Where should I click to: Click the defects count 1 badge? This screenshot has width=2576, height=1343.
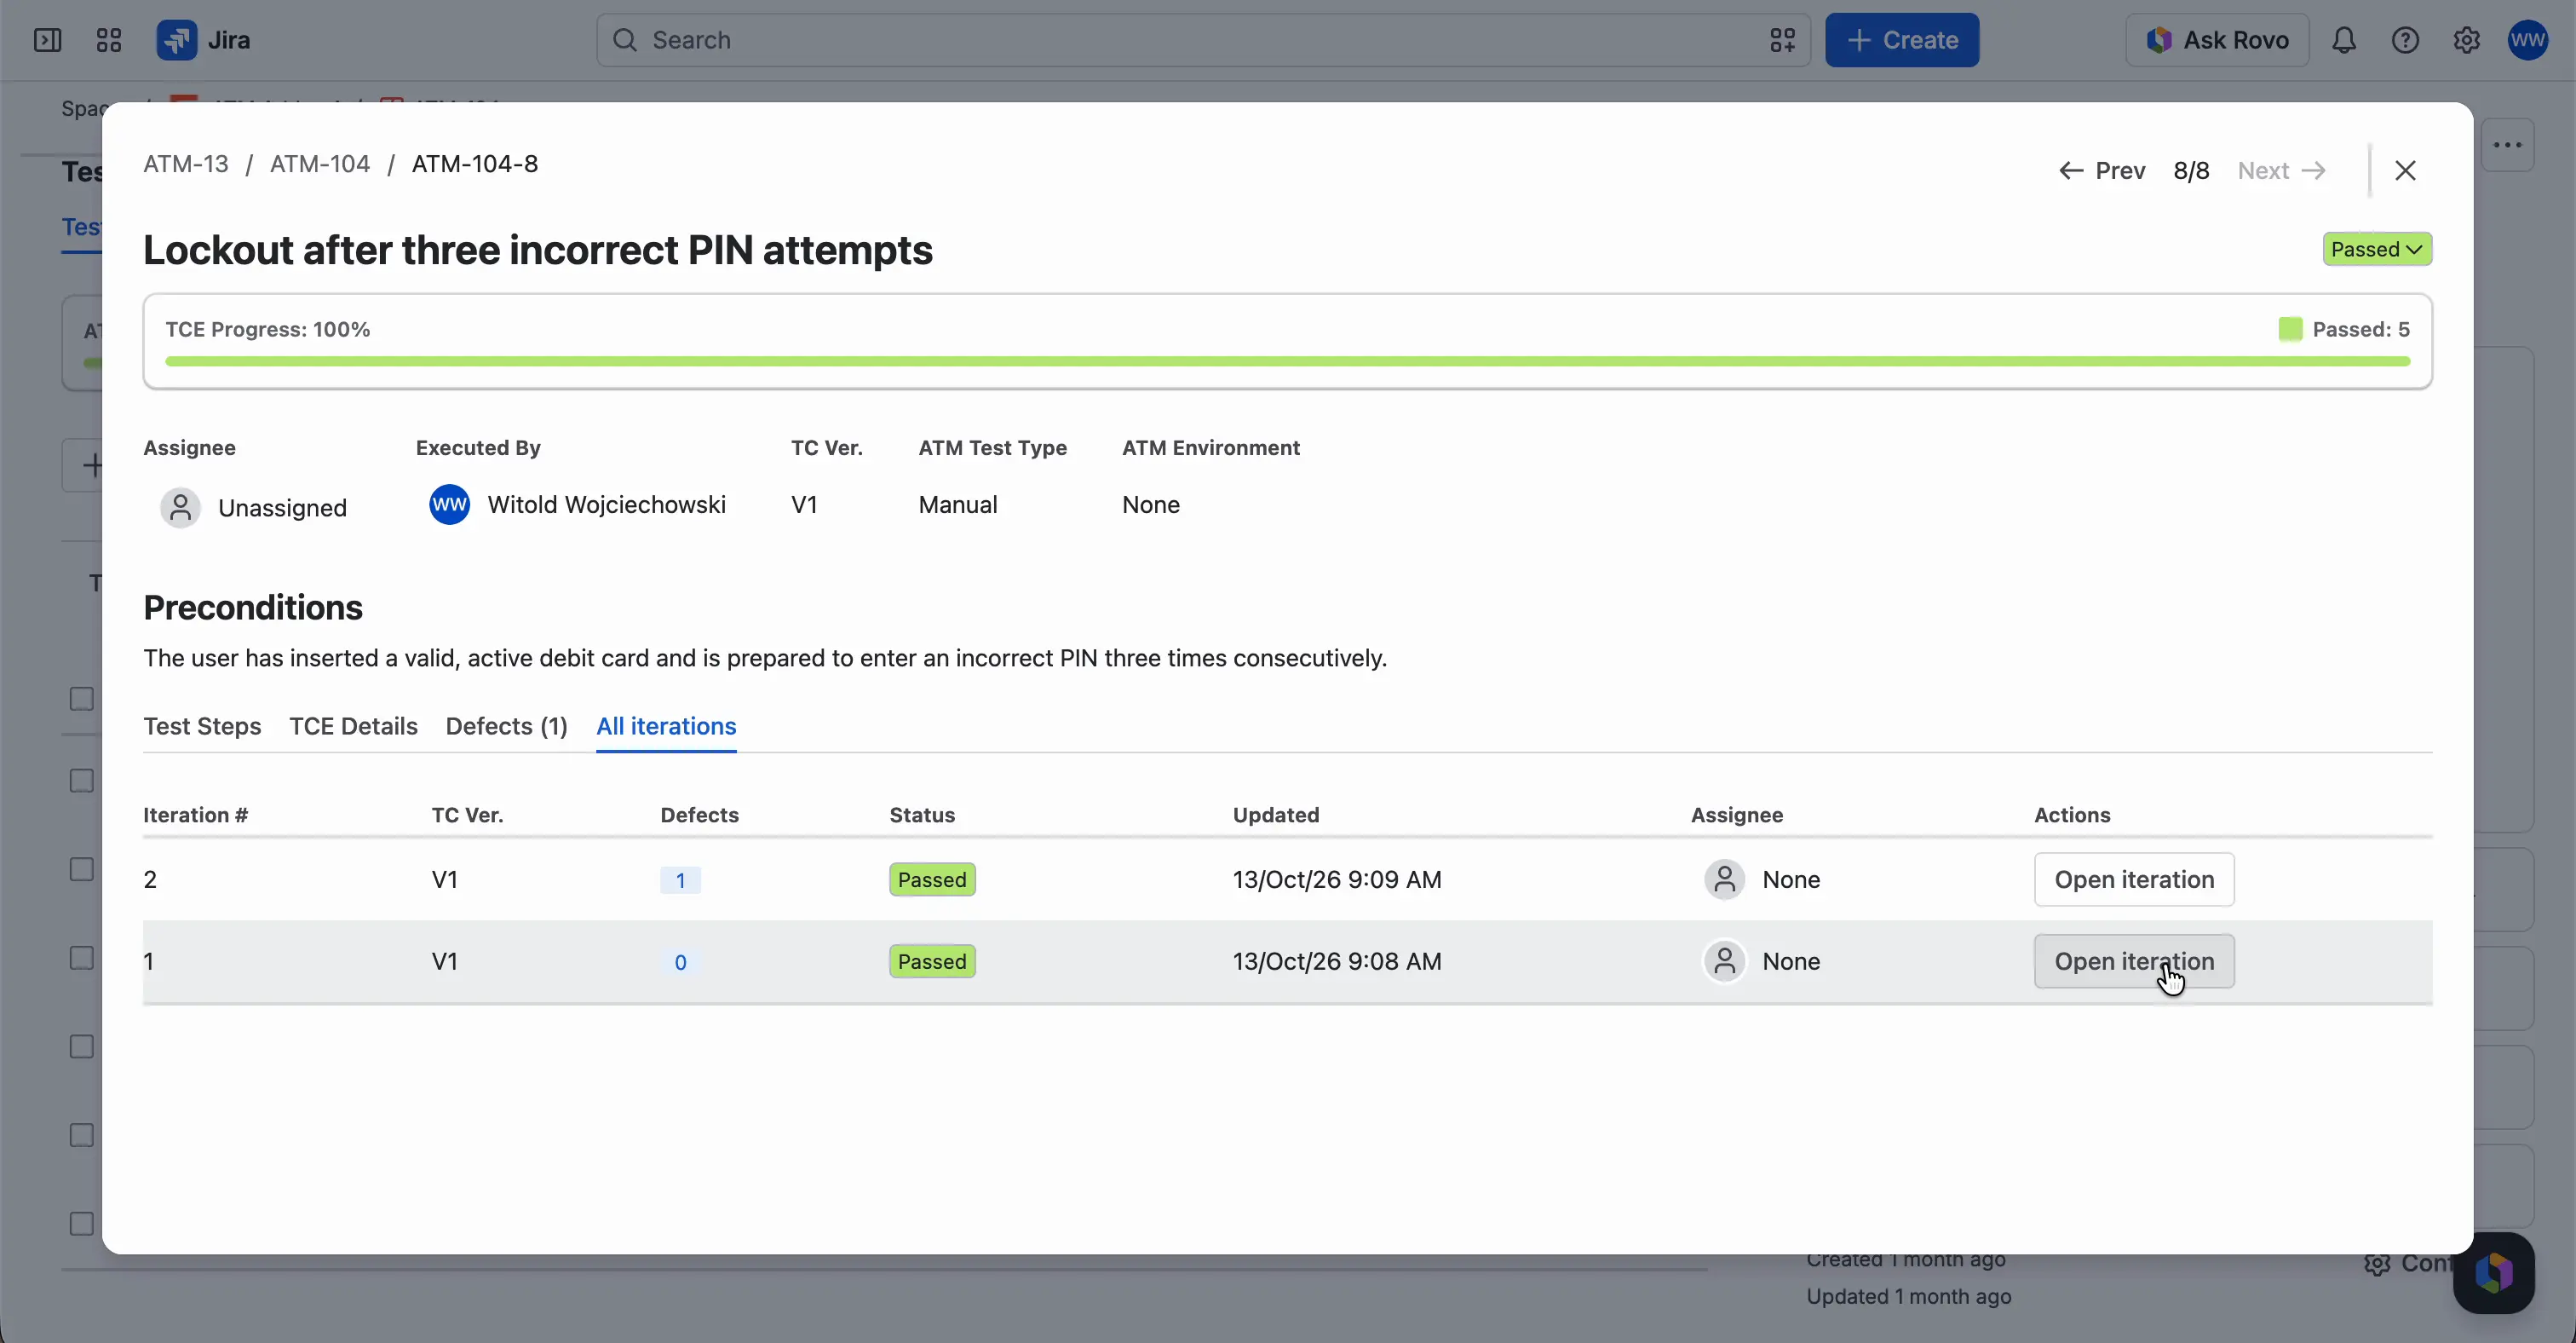pos(680,880)
